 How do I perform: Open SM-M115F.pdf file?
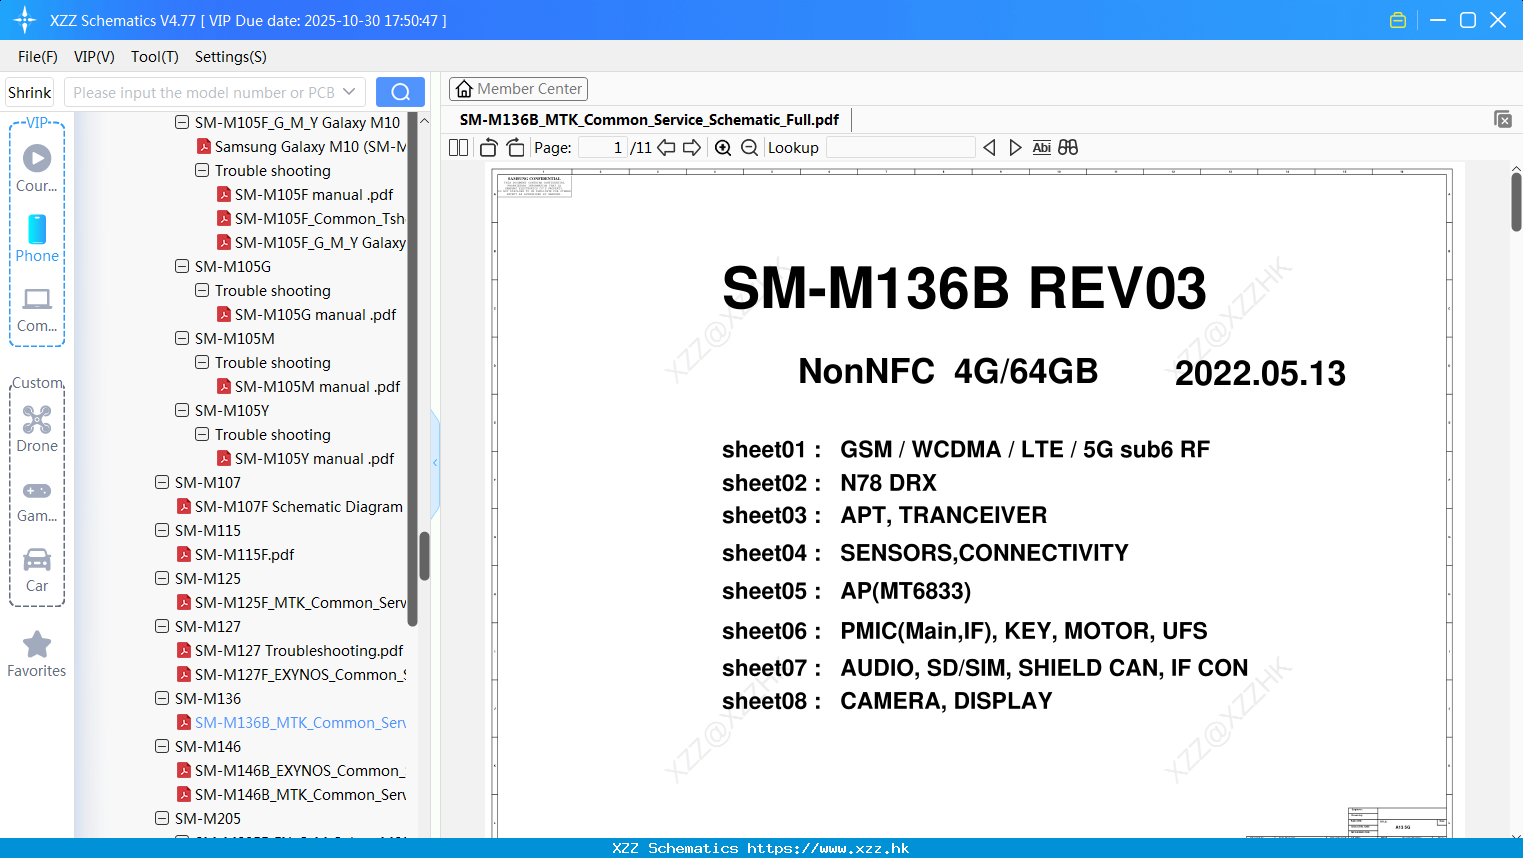[236, 555]
